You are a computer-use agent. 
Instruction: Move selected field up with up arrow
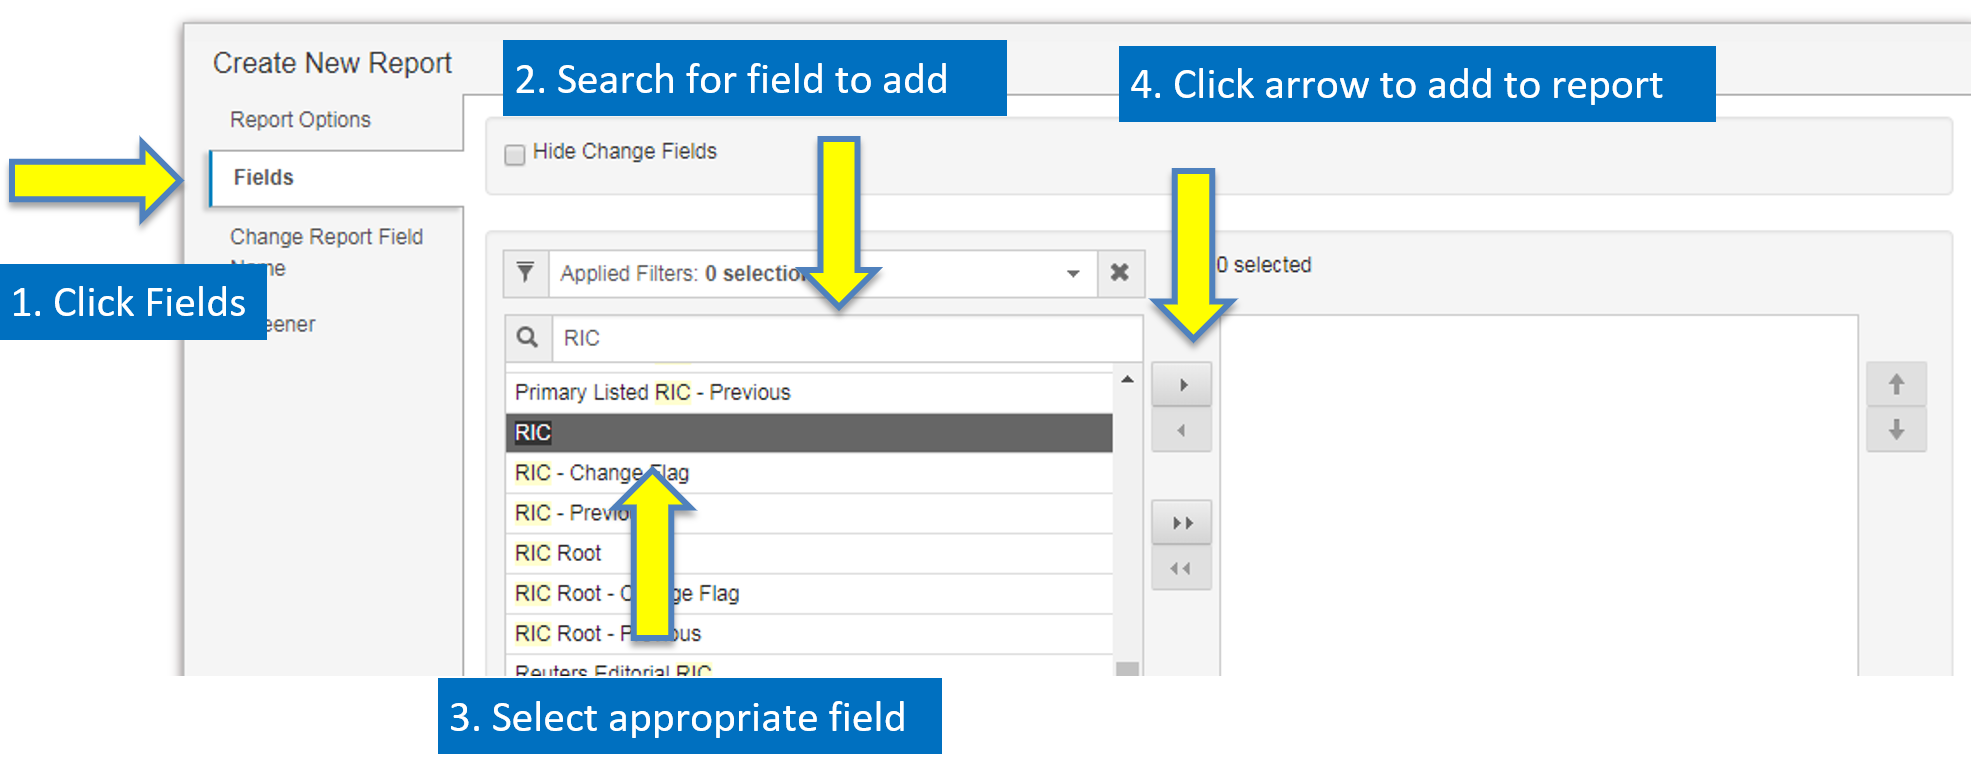(1896, 385)
